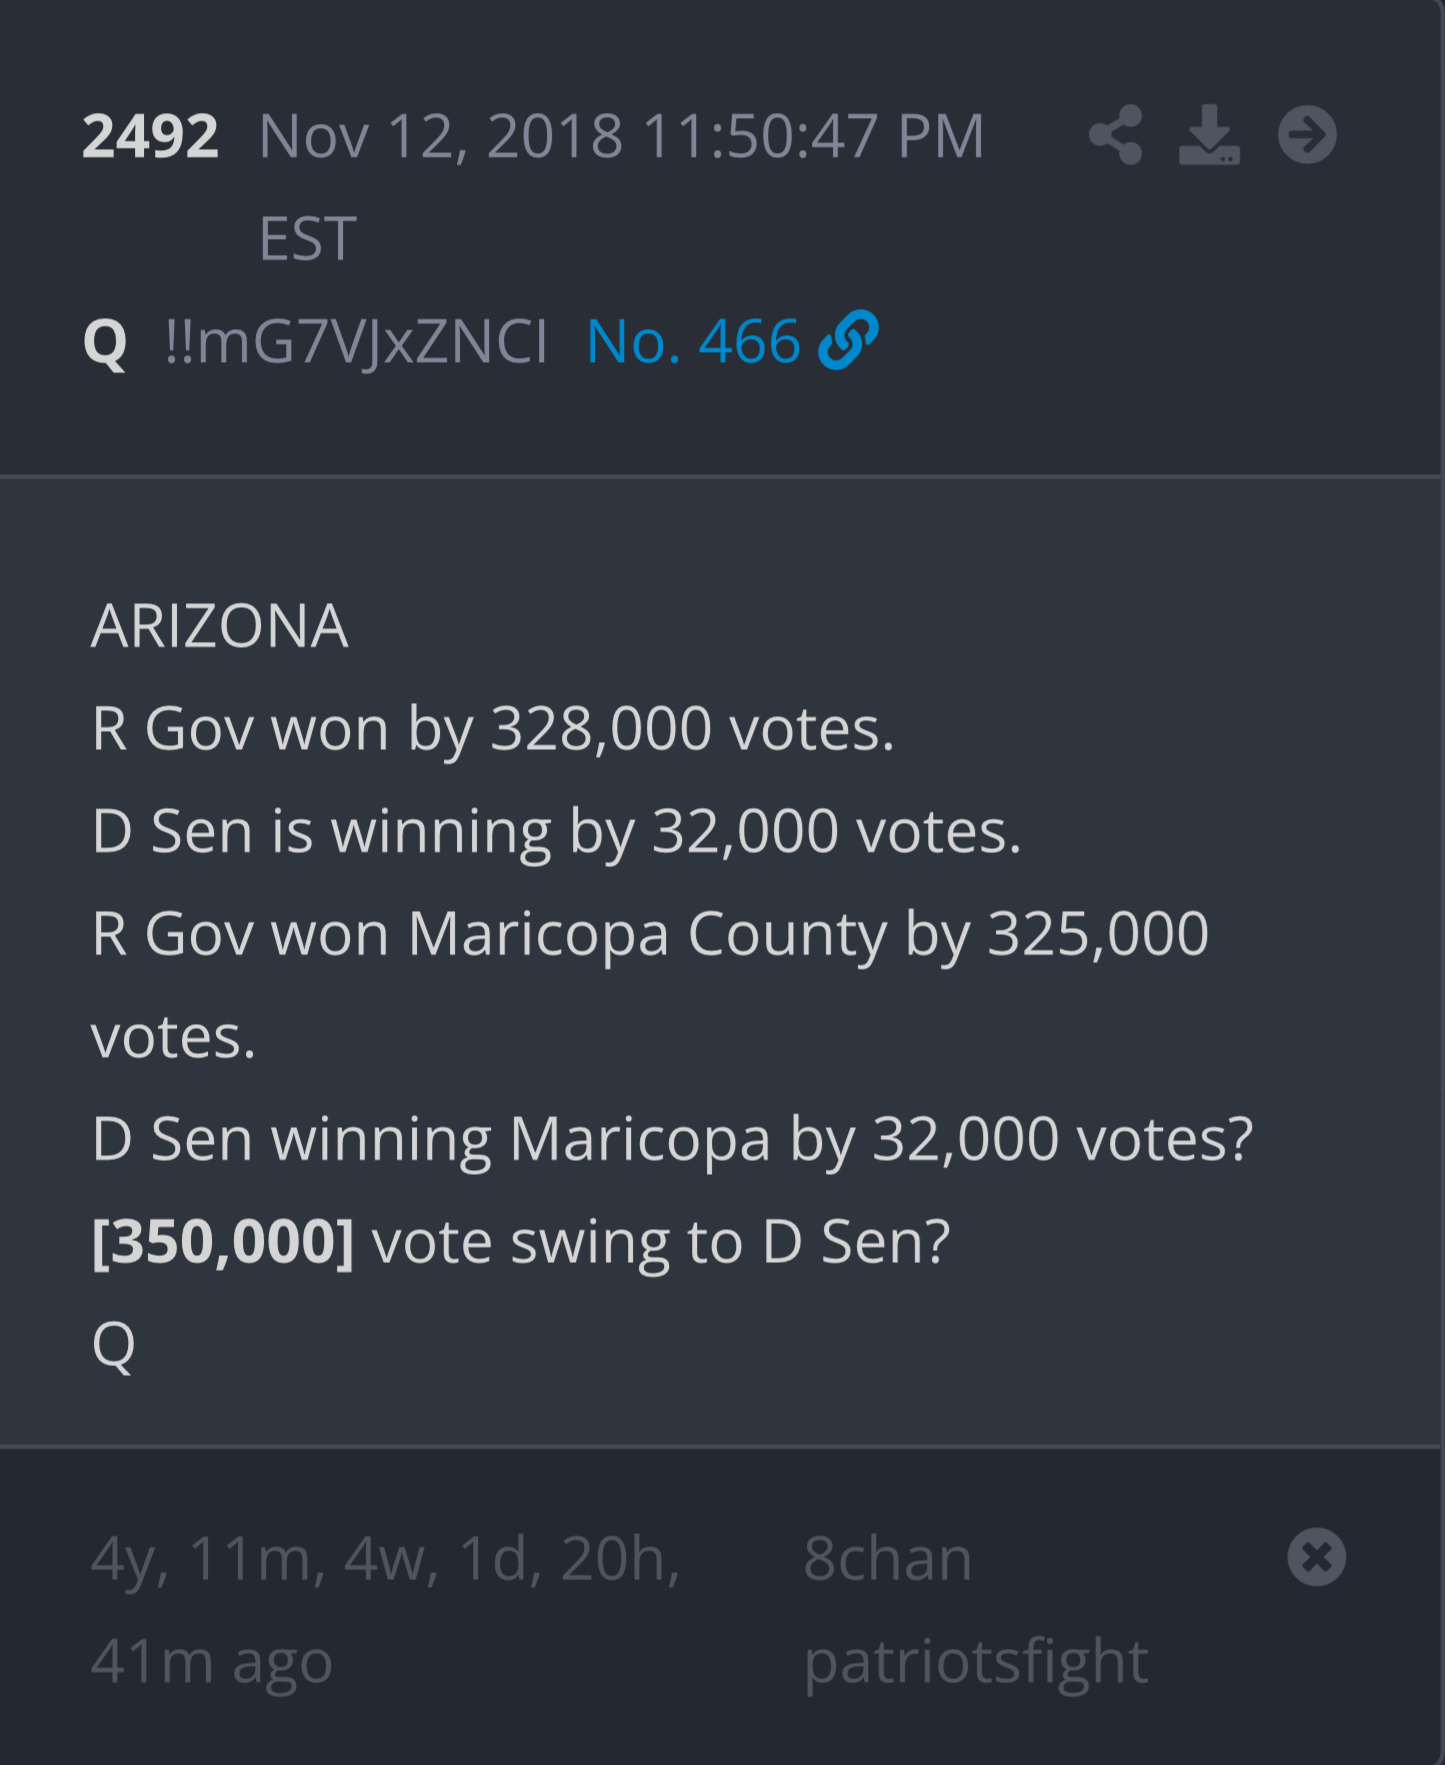Click the Q signature at post end
The image size is (1445, 1765).
click(114, 1345)
